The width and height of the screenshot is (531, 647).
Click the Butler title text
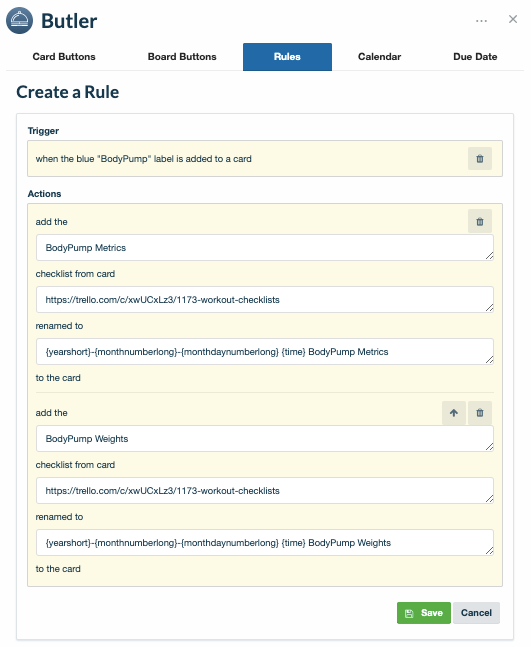pos(69,21)
